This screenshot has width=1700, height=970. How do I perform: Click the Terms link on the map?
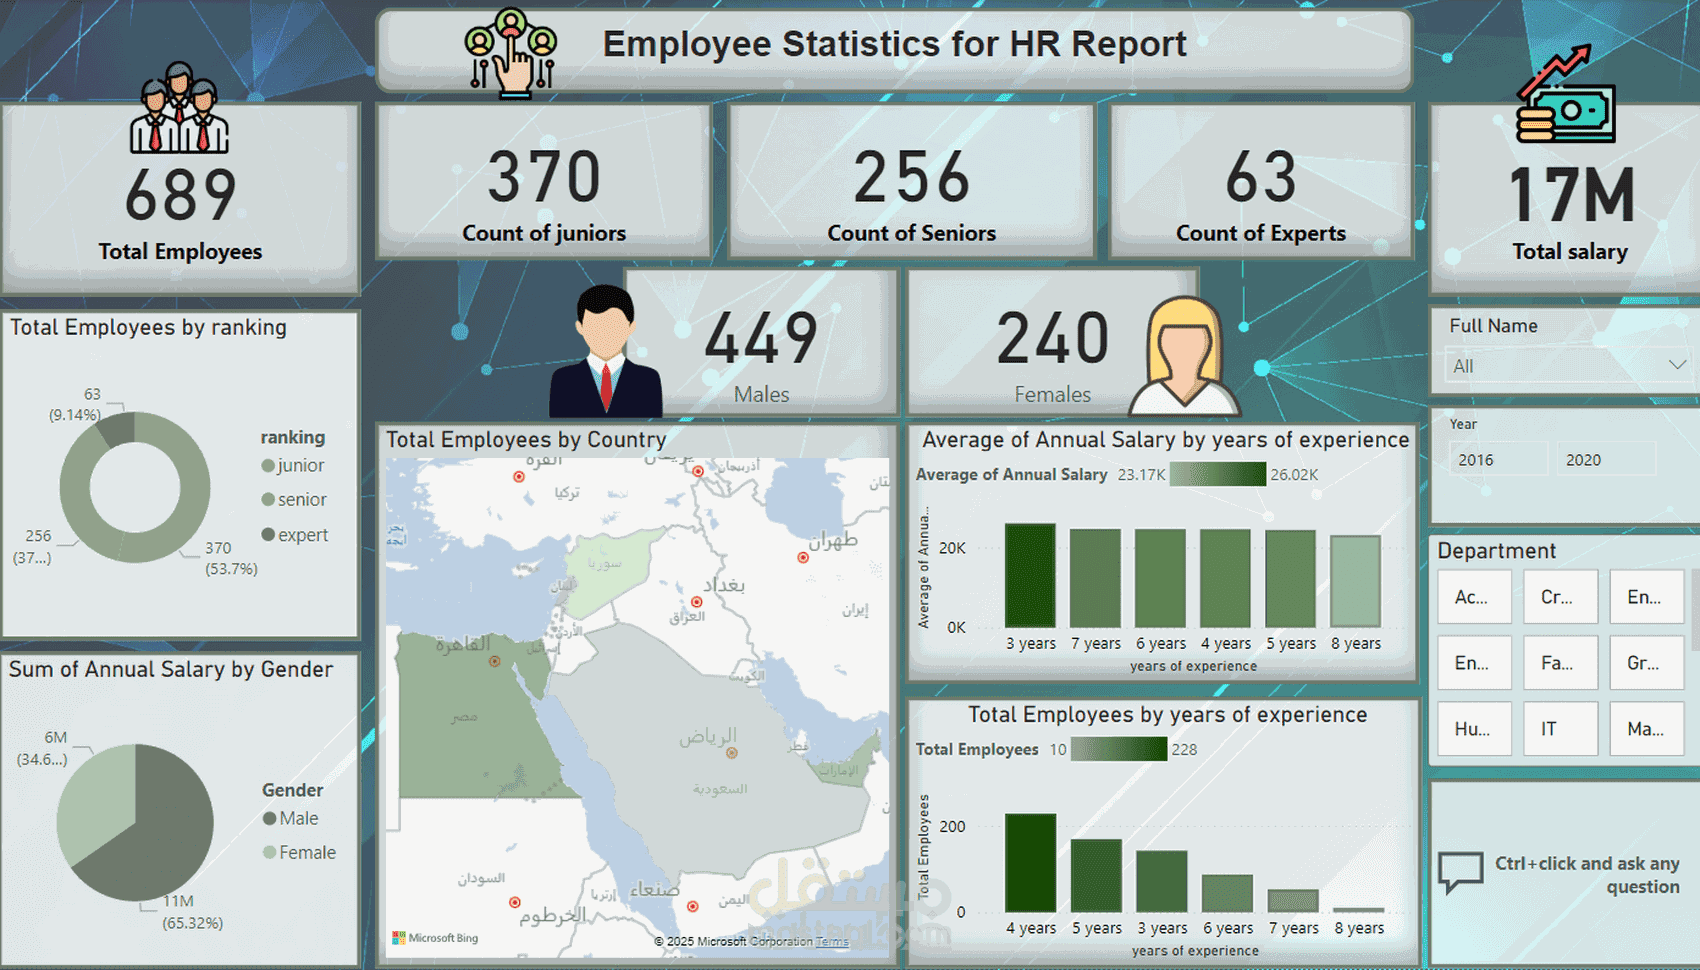pyautogui.click(x=831, y=941)
